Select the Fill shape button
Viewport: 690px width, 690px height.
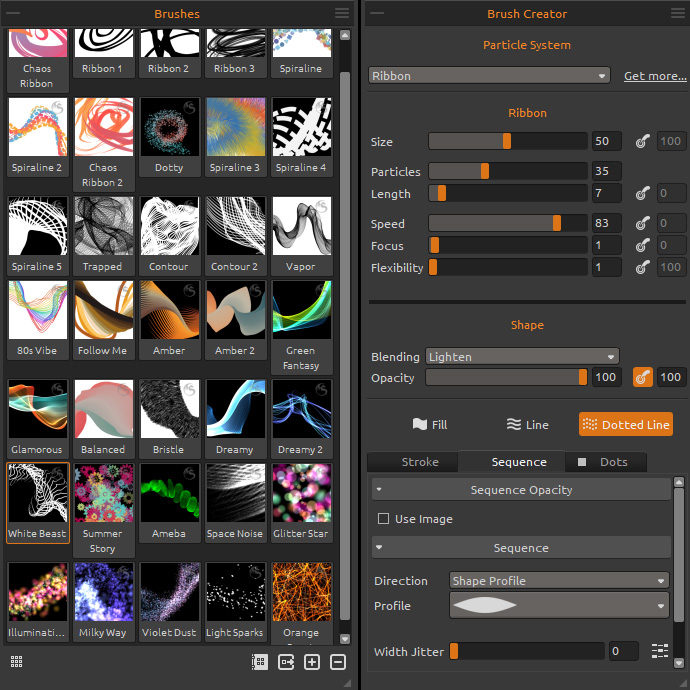coord(429,425)
